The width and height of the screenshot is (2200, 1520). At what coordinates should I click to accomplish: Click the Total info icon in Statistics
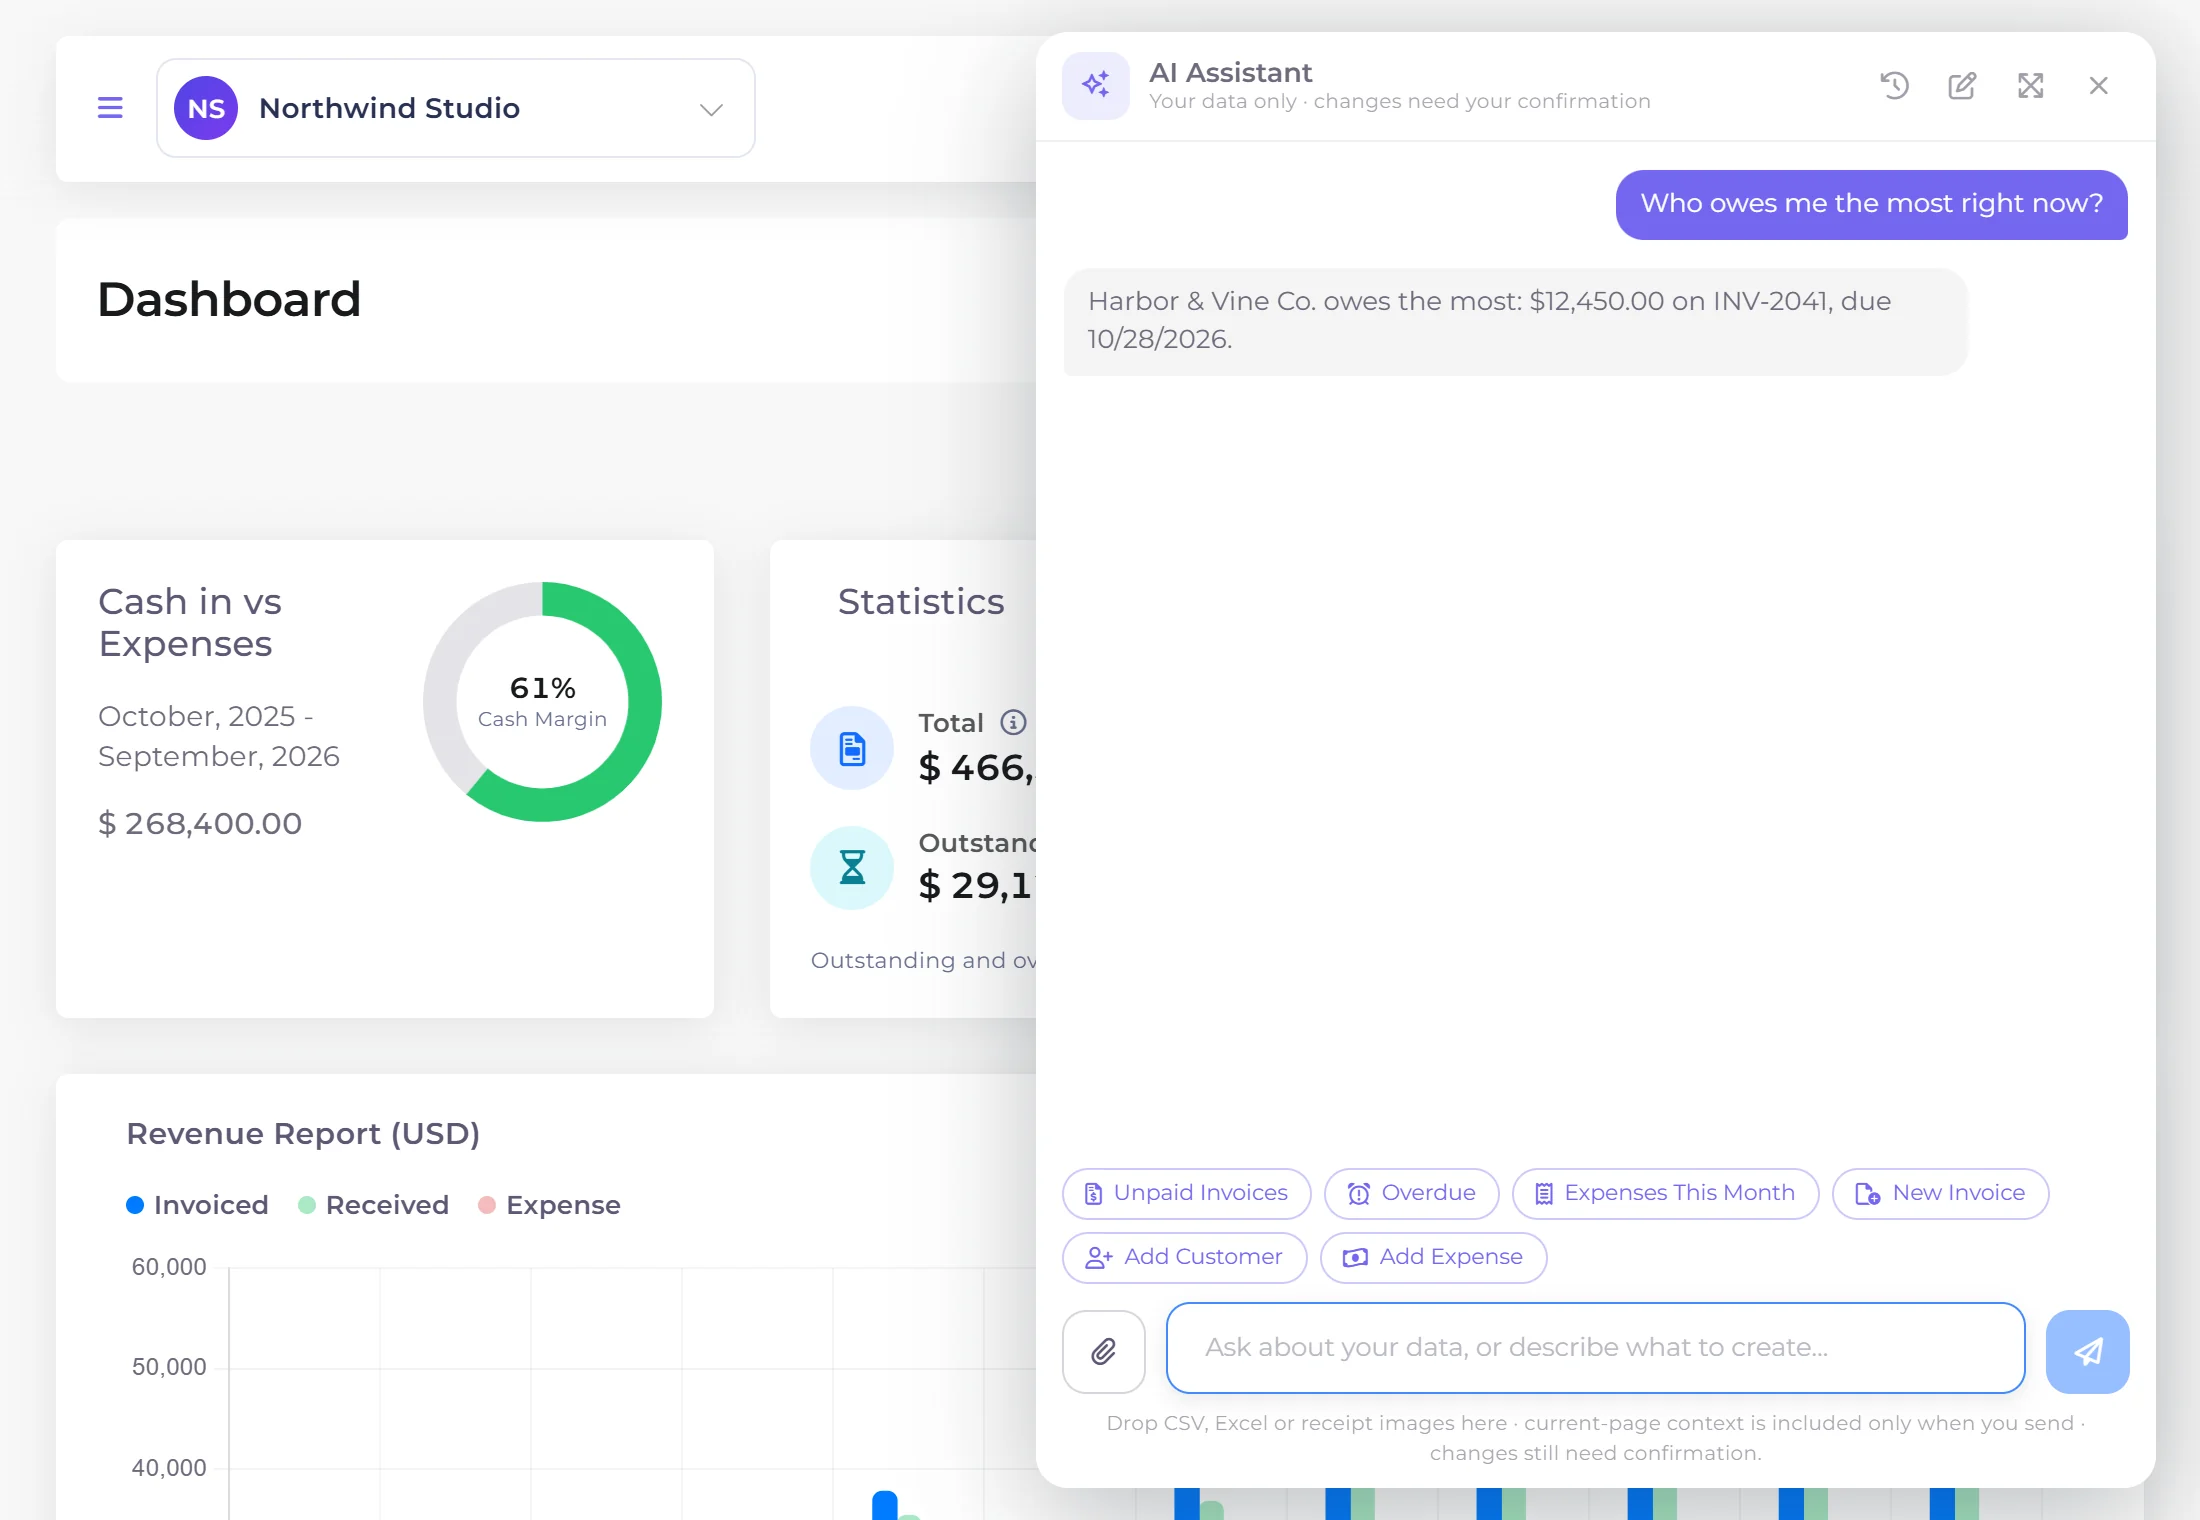(x=1013, y=722)
